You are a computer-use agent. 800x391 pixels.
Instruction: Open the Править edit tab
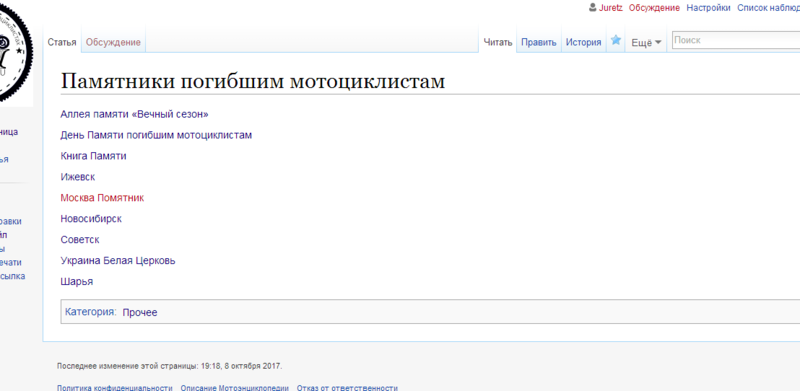(x=539, y=42)
